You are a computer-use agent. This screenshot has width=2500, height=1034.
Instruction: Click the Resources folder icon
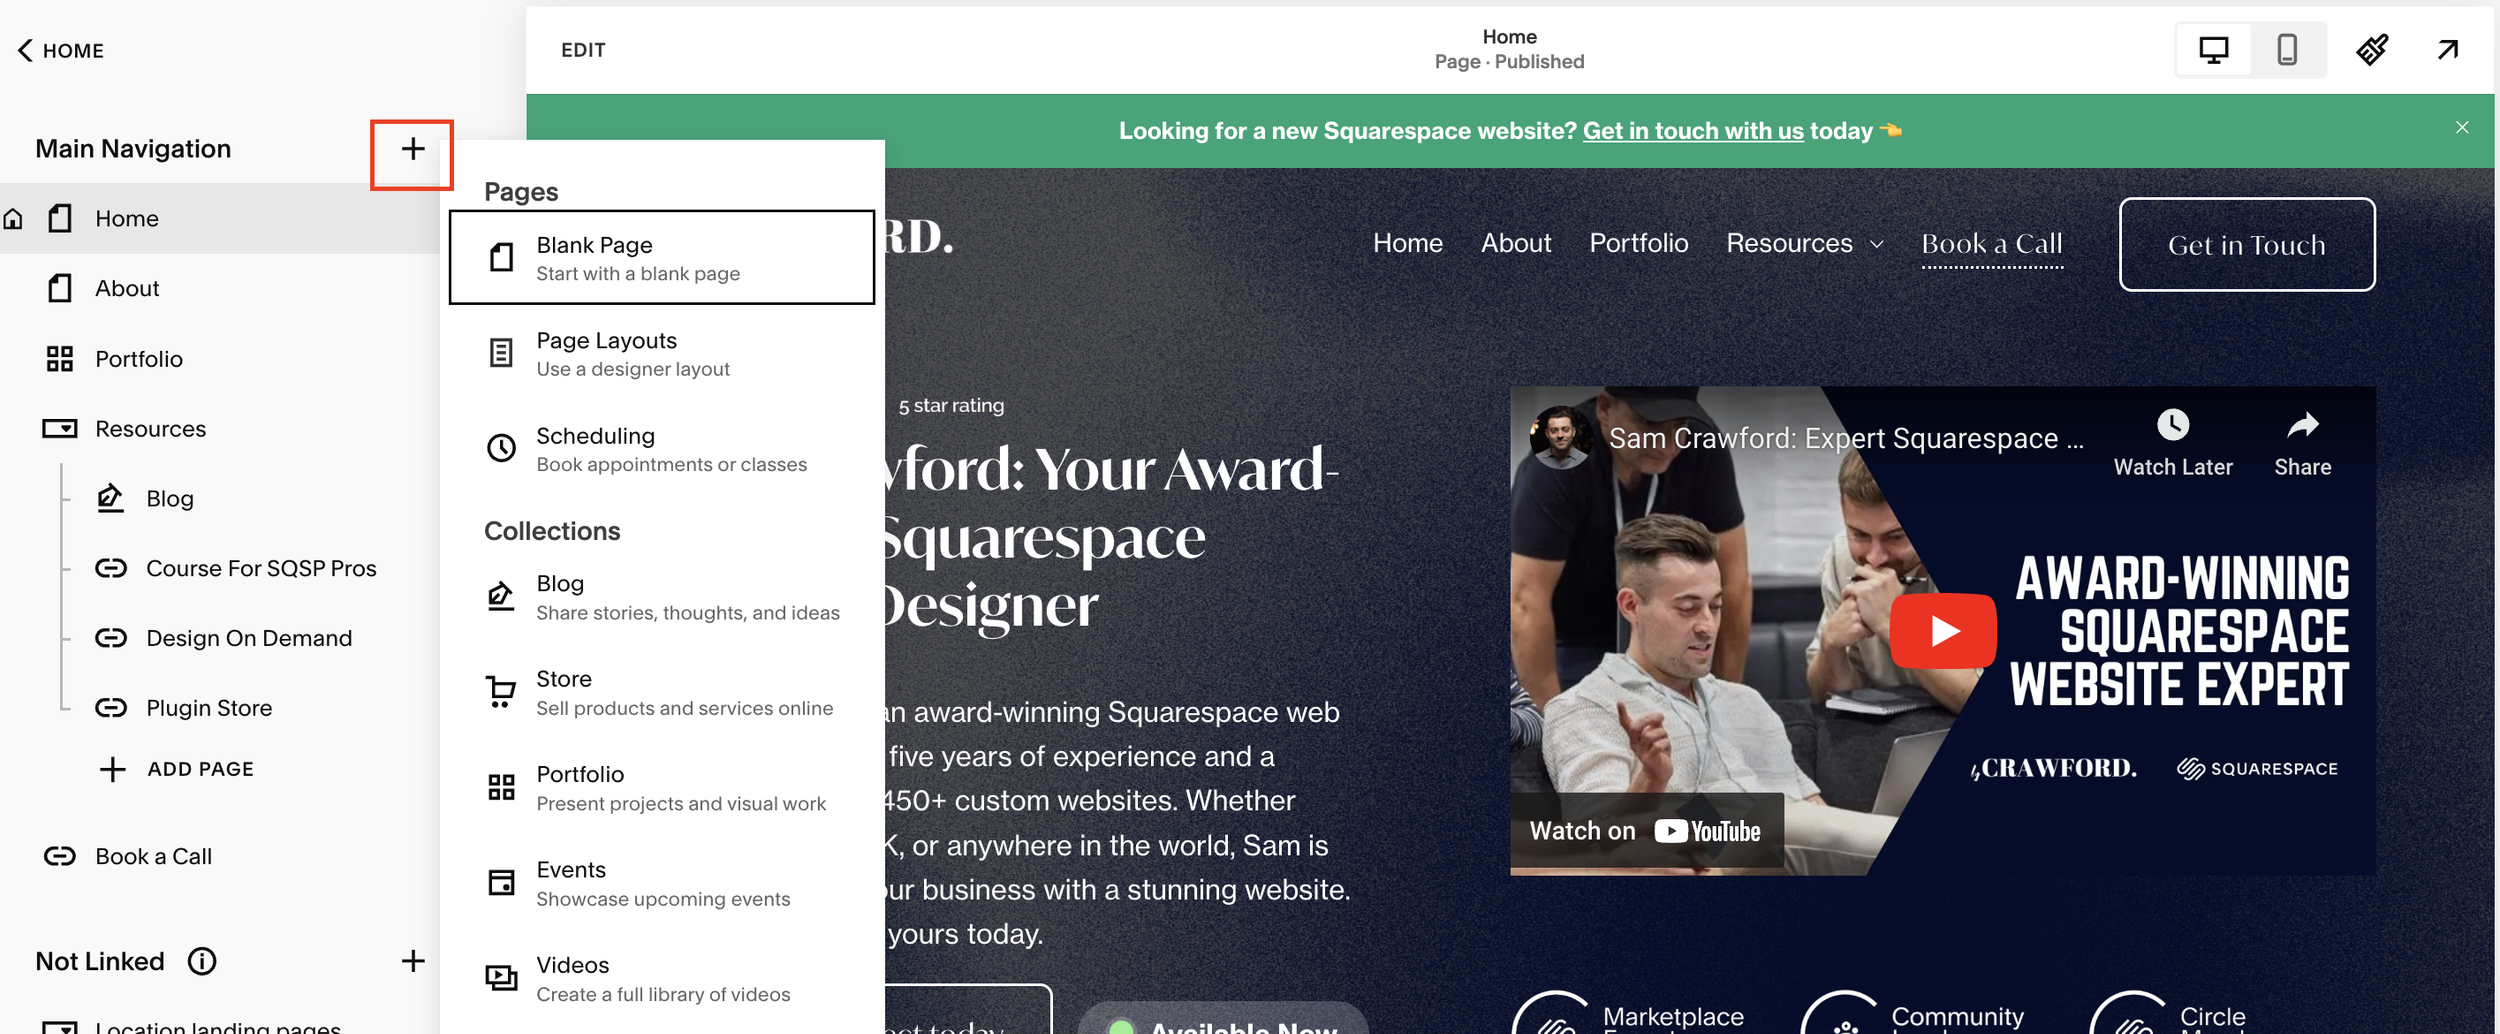[60, 429]
